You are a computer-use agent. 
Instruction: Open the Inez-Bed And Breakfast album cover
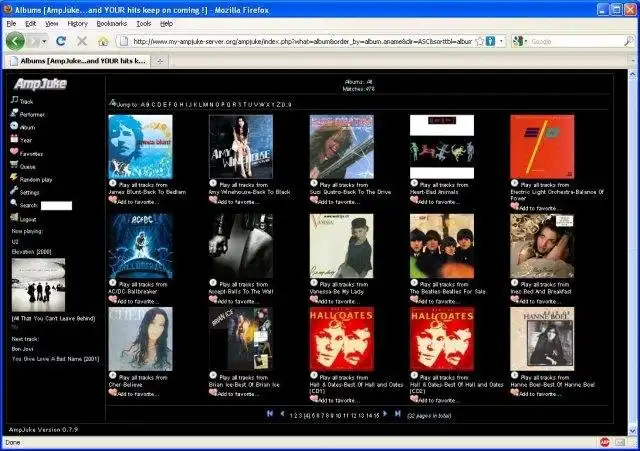click(x=542, y=246)
